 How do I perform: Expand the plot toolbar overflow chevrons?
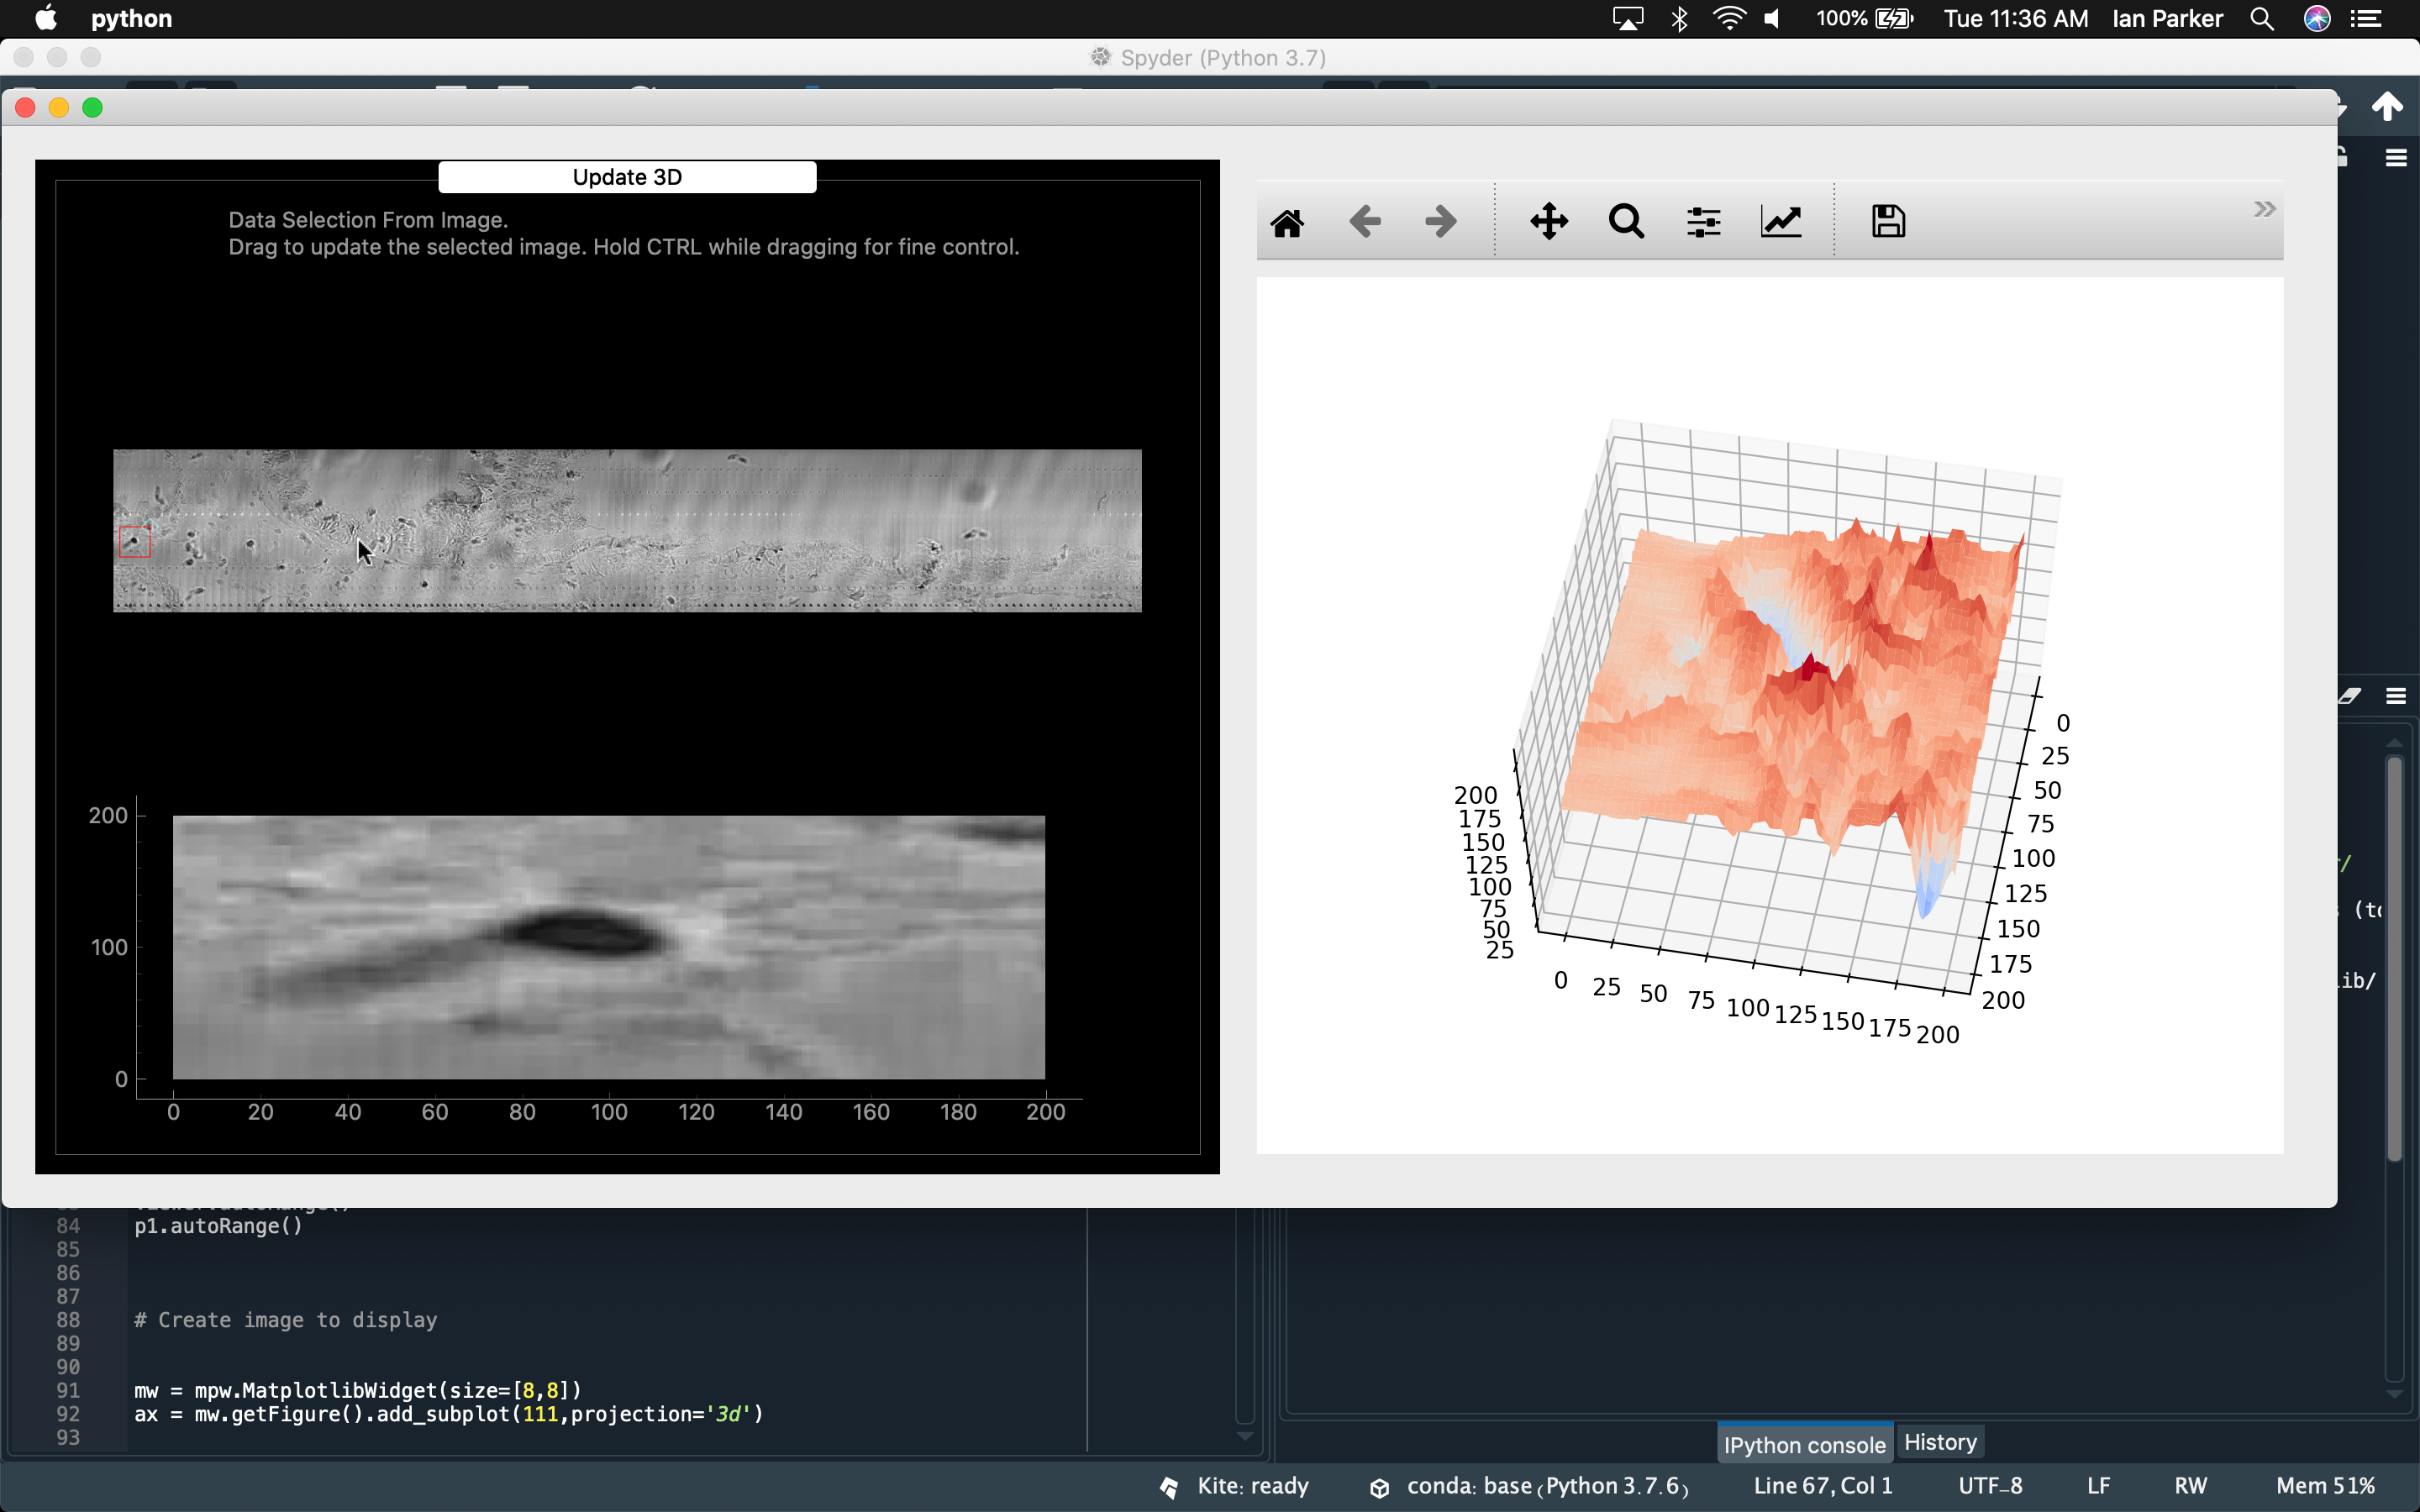[2264, 209]
